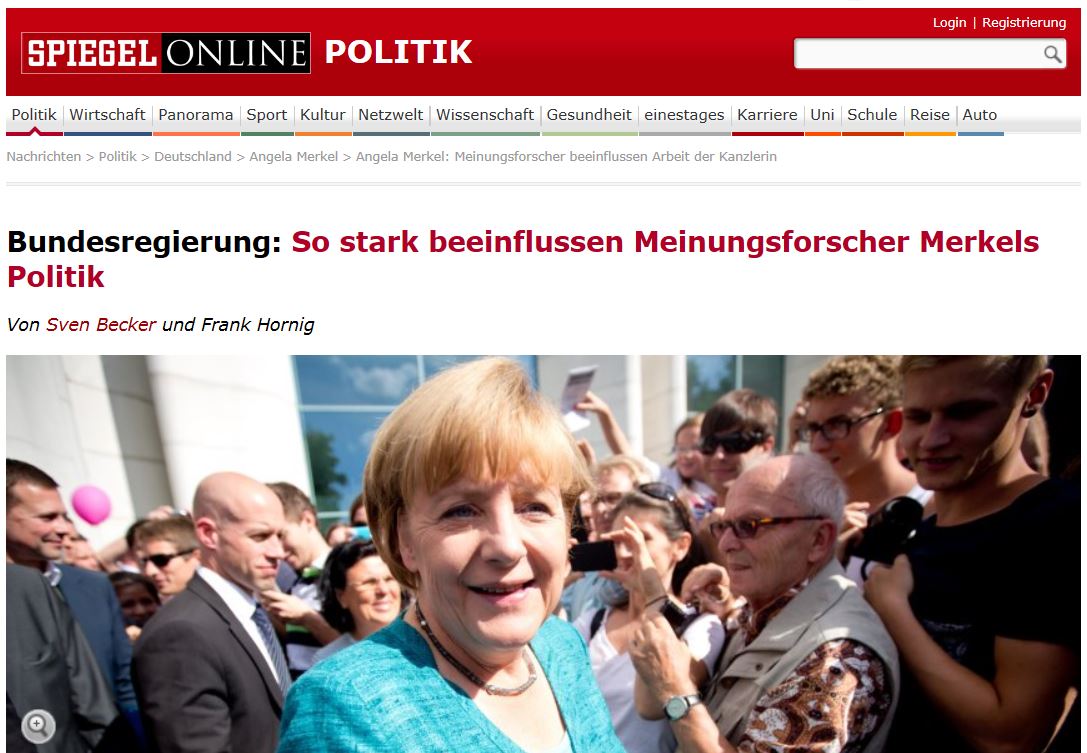The width and height of the screenshot is (1087, 753).
Task: Open the SPIEGEL ONLINE logo homepage
Action: coord(166,53)
